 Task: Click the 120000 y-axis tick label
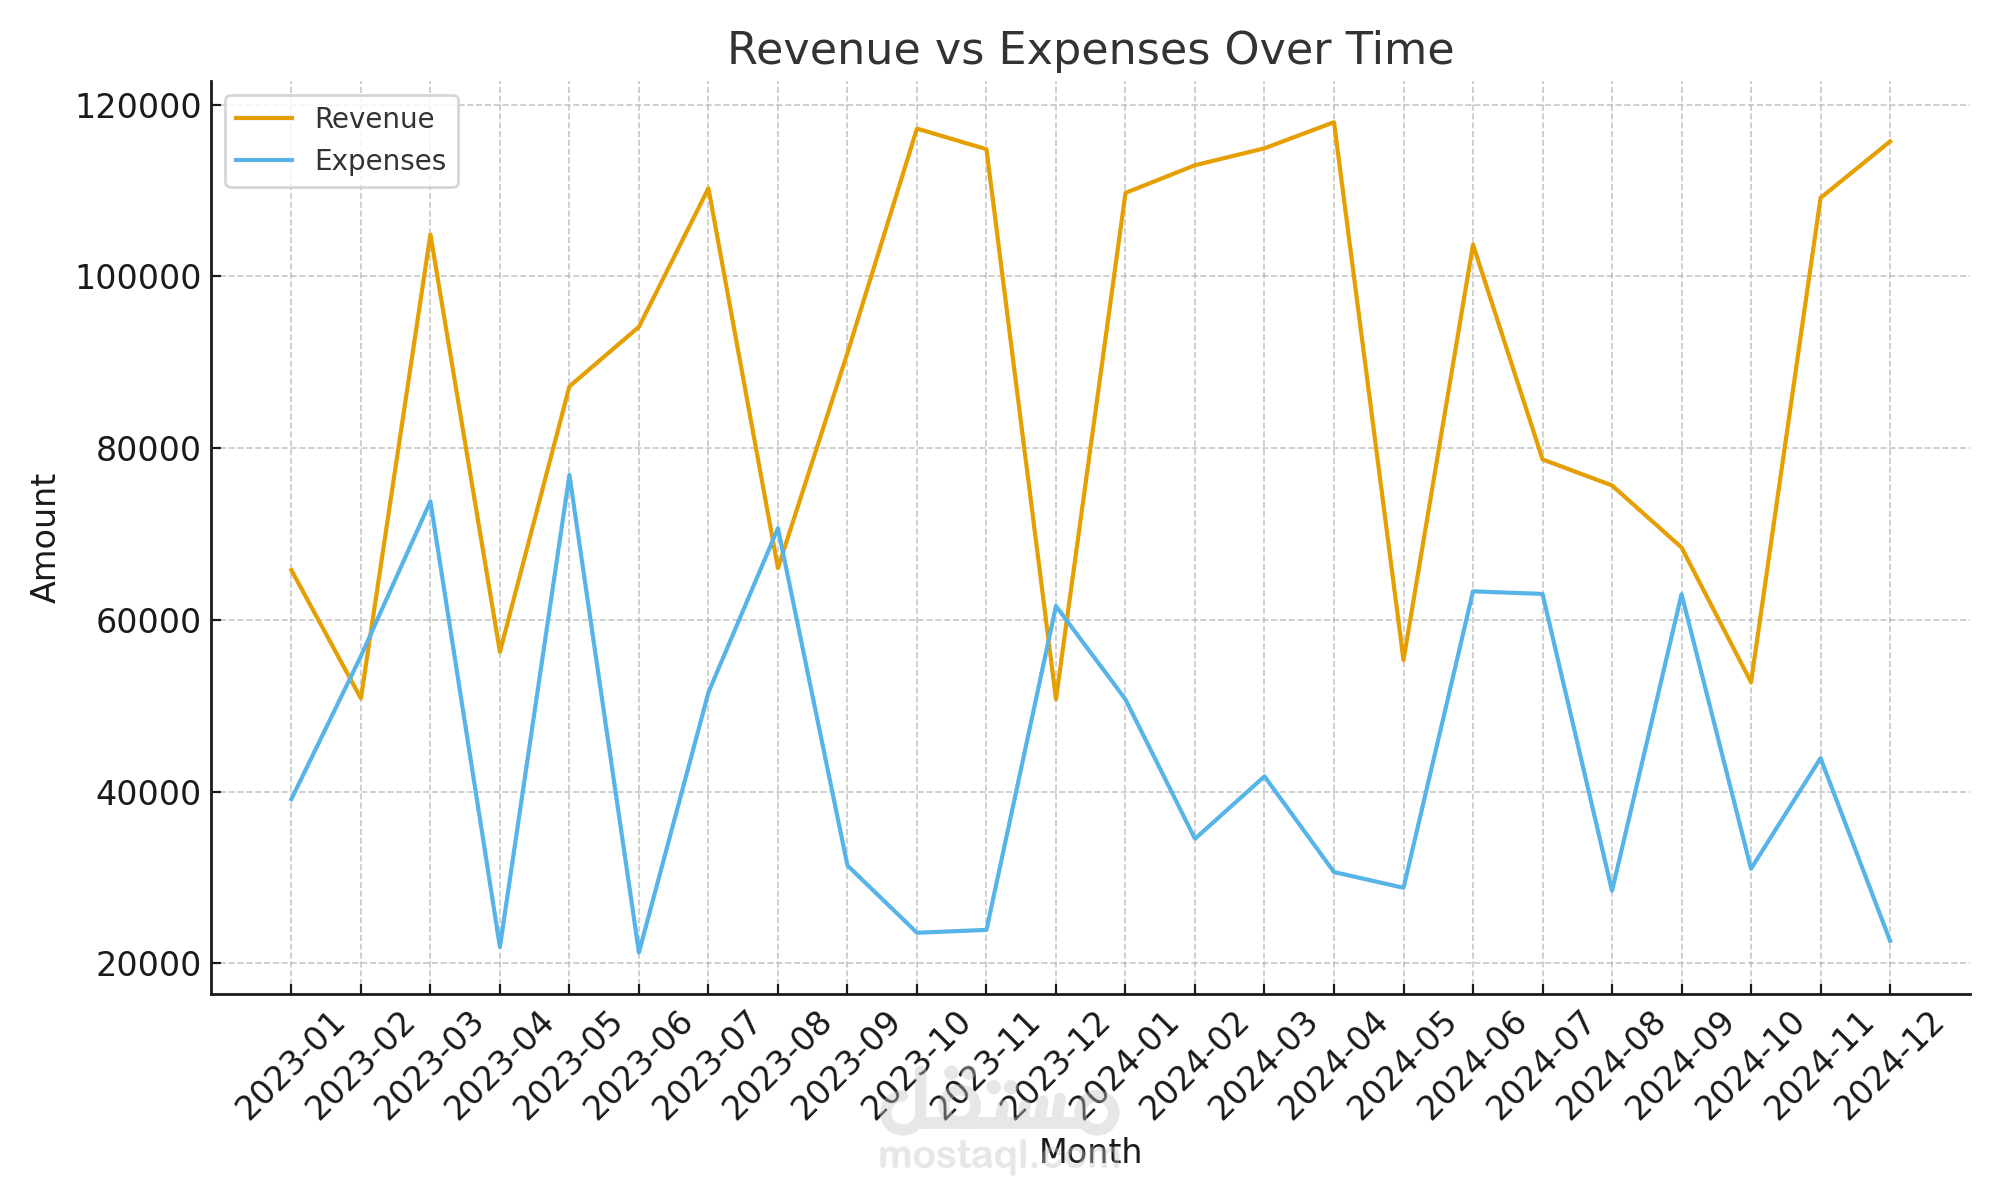[x=138, y=106]
